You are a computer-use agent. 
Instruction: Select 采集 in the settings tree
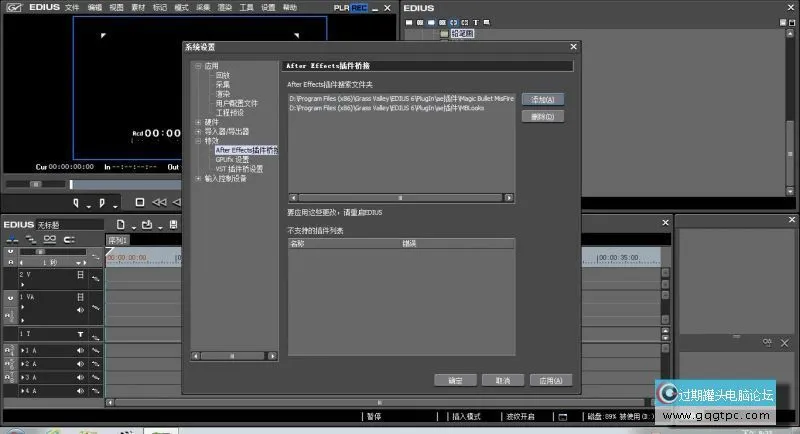(x=222, y=85)
